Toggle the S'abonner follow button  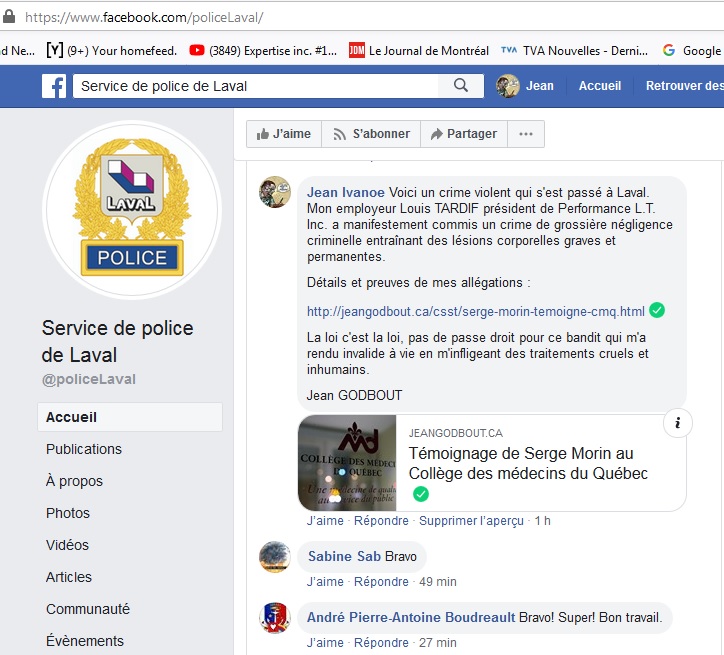(371, 134)
